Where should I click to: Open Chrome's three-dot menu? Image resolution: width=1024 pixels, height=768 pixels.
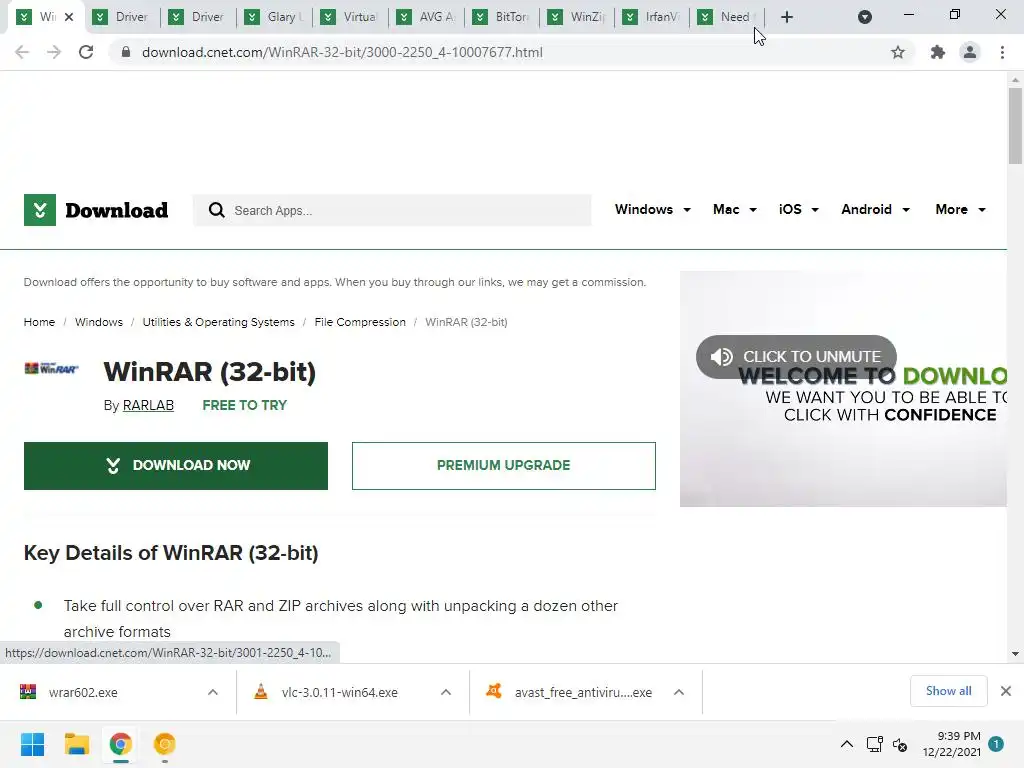(1002, 52)
